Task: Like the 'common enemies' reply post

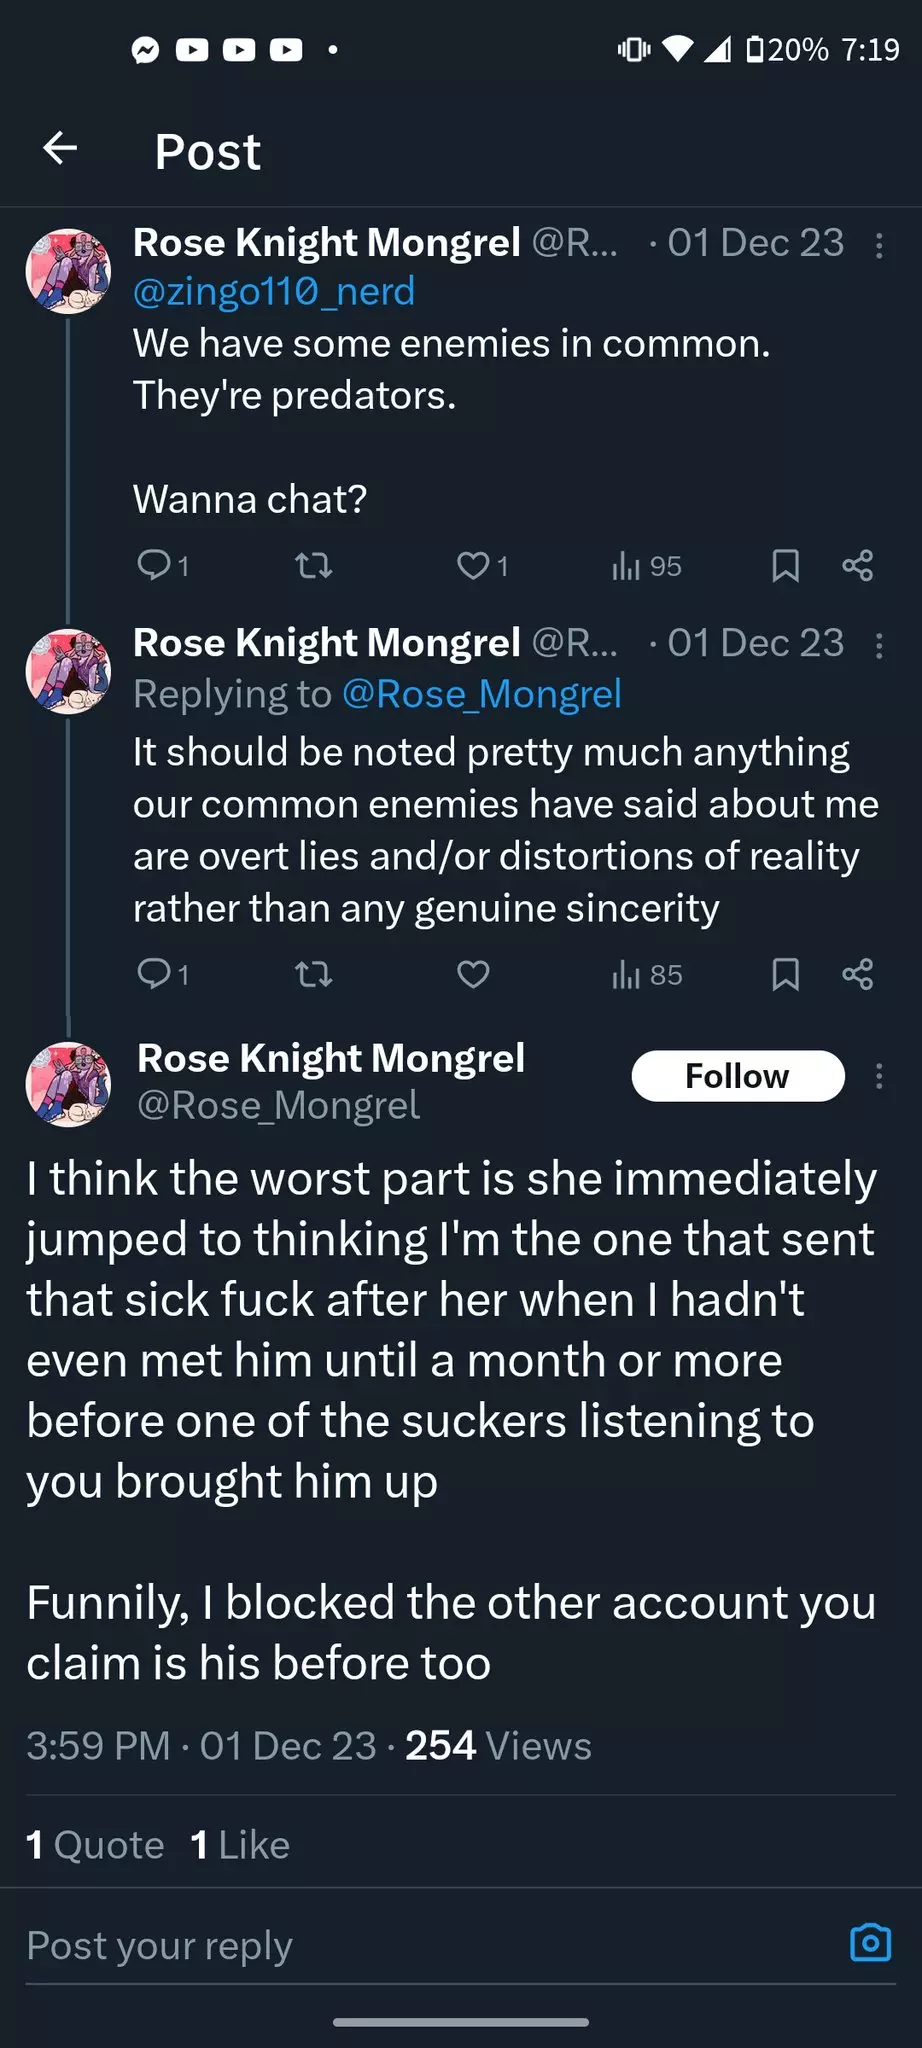Action: (x=473, y=974)
